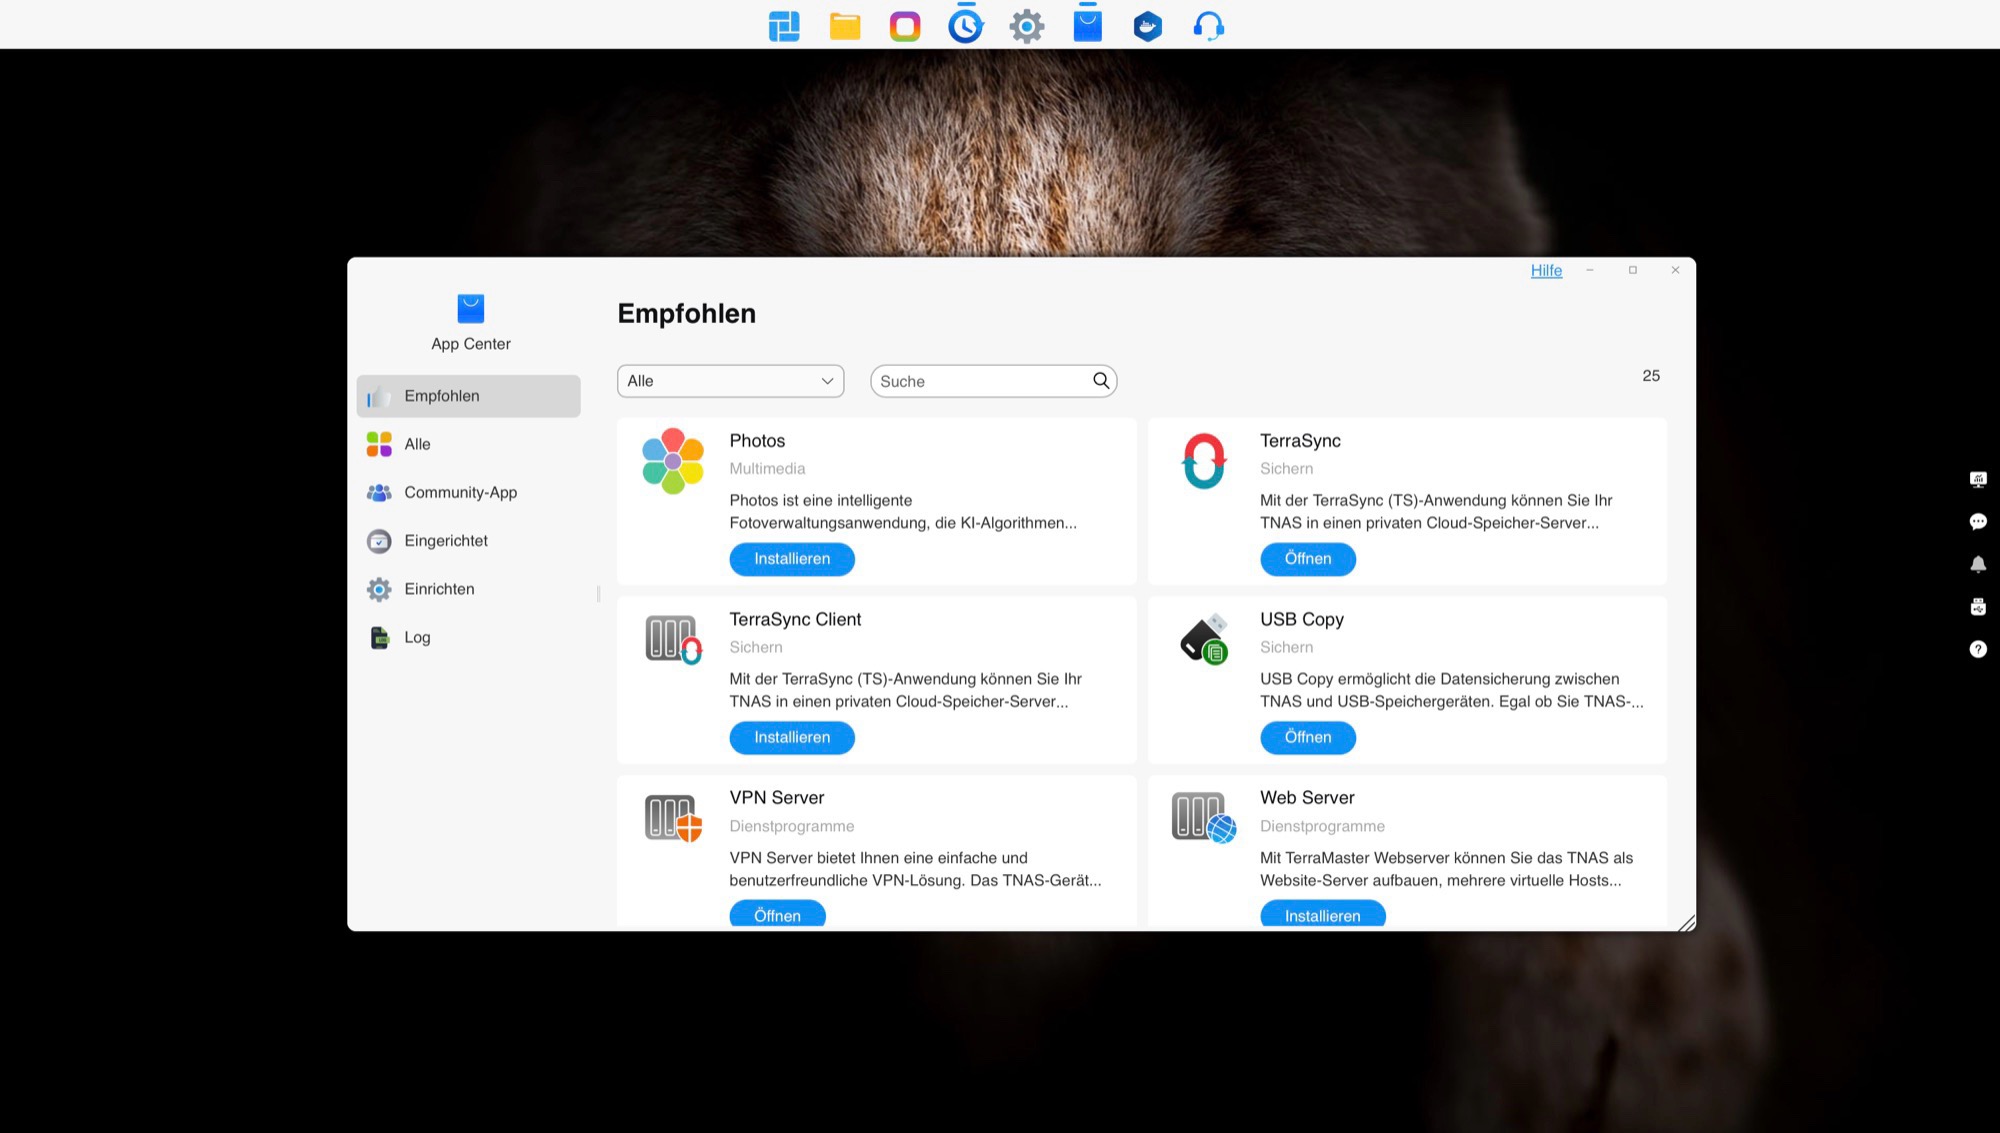Launch the Docker whale icon in top dock
Screen dimensions: 2000x1133
click(1147, 26)
